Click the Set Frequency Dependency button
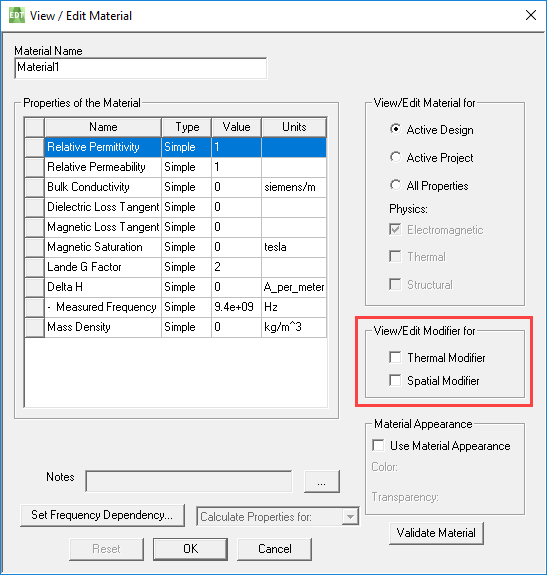Viewport: 547px width, 575px height. coord(102,515)
